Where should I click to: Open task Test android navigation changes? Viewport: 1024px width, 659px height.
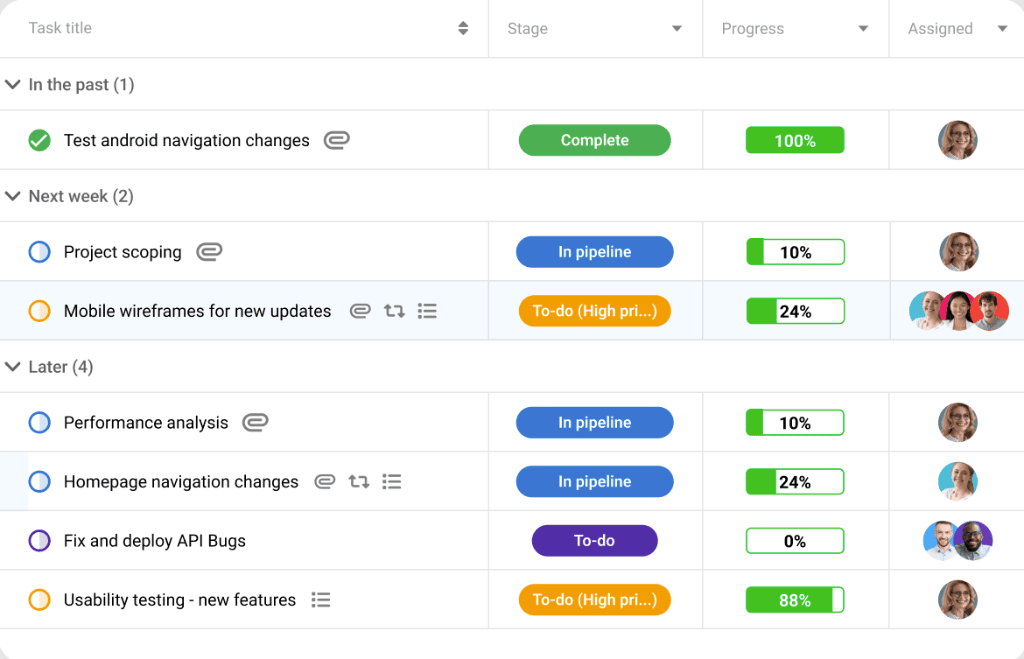point(187,140)
